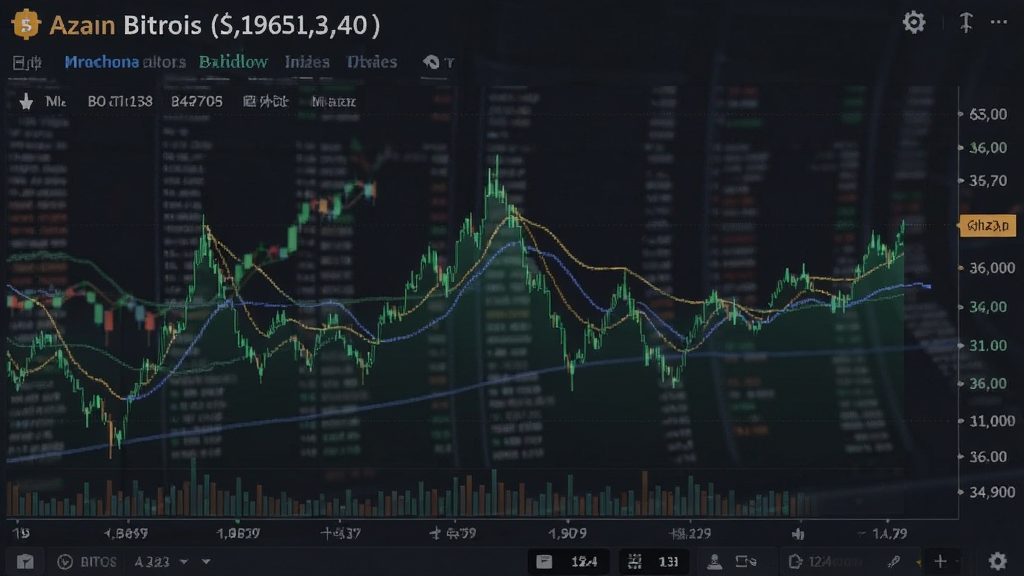Click the 36,000 price axis label
Viewport: 1024px width, 576px height.
pos(992,268)
